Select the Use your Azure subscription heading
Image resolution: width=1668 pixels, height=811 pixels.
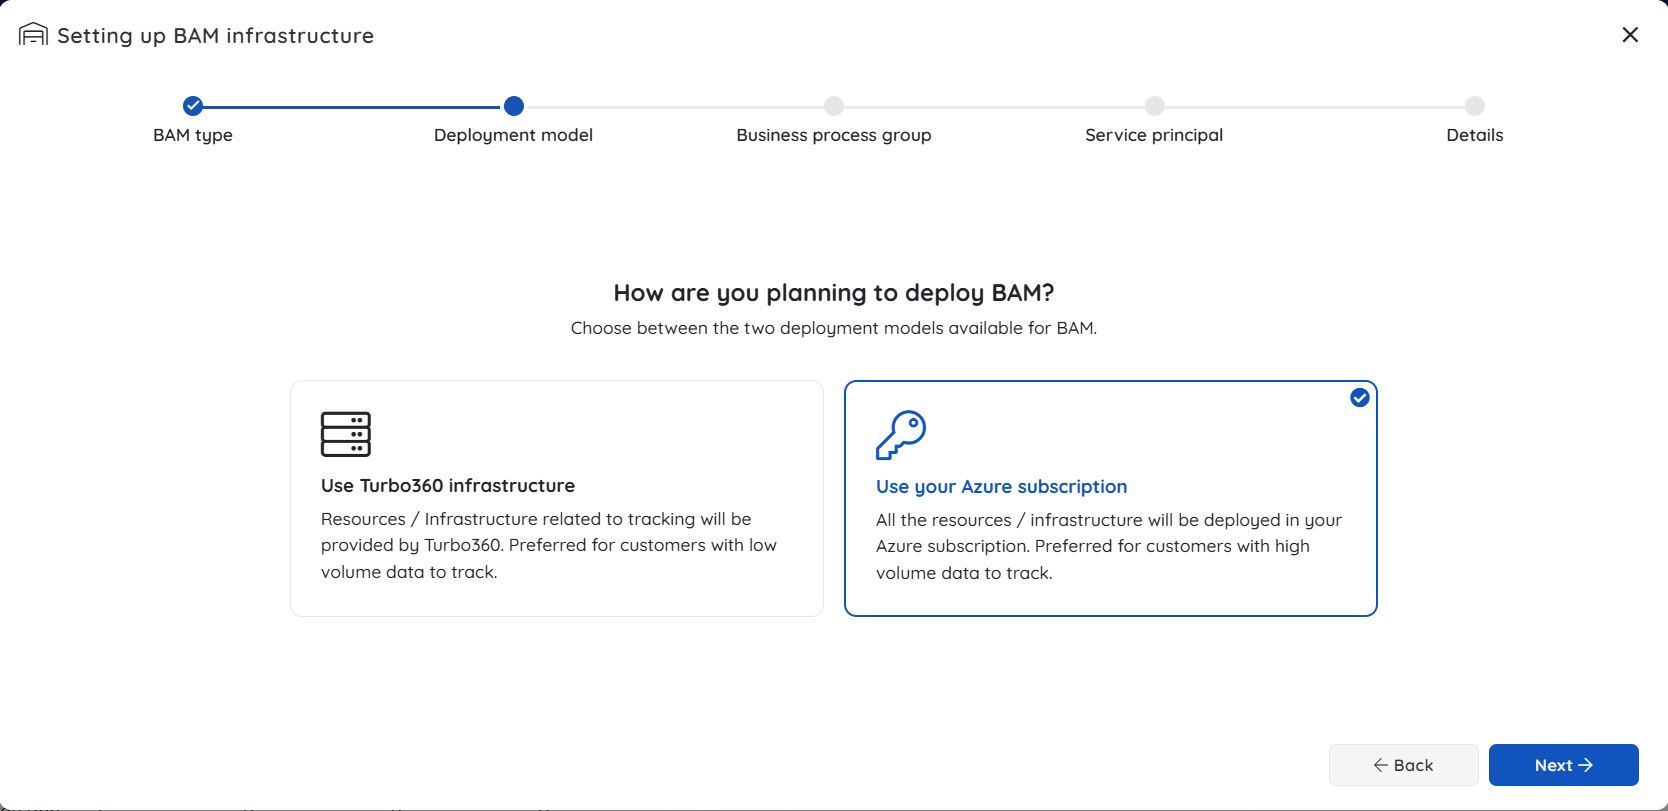tap(1001, 487)
